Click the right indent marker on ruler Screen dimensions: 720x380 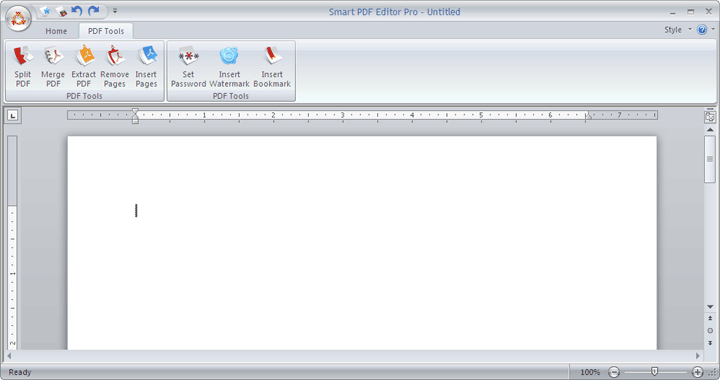click(x=588, y=116)
